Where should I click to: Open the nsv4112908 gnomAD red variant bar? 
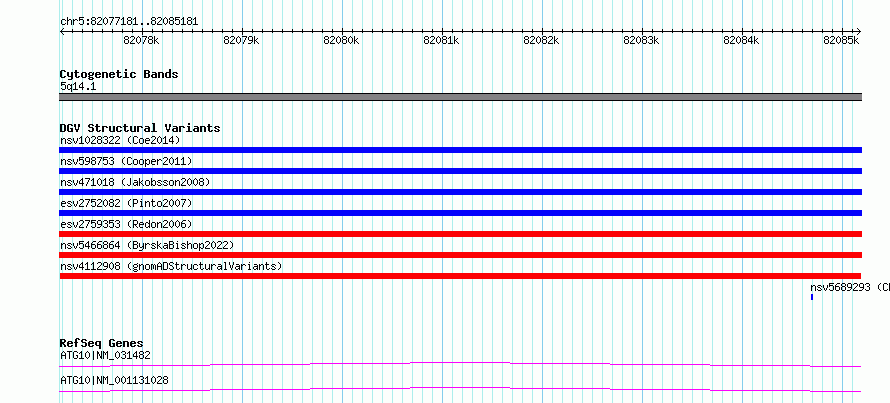point(460,276)
